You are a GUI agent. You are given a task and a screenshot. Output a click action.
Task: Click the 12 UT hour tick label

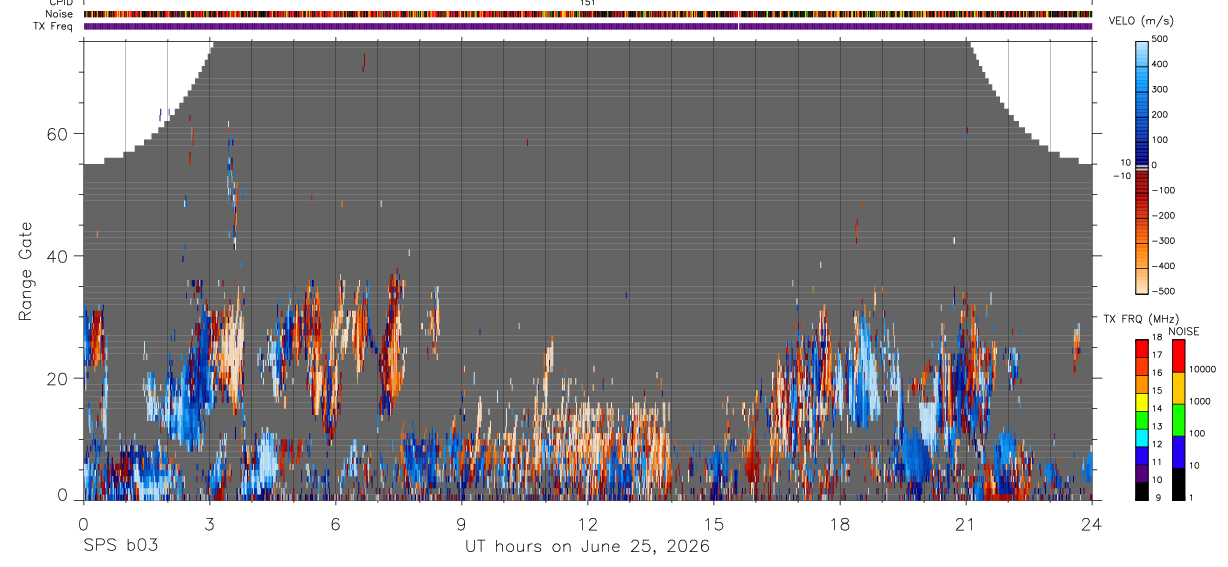point(587,523)
